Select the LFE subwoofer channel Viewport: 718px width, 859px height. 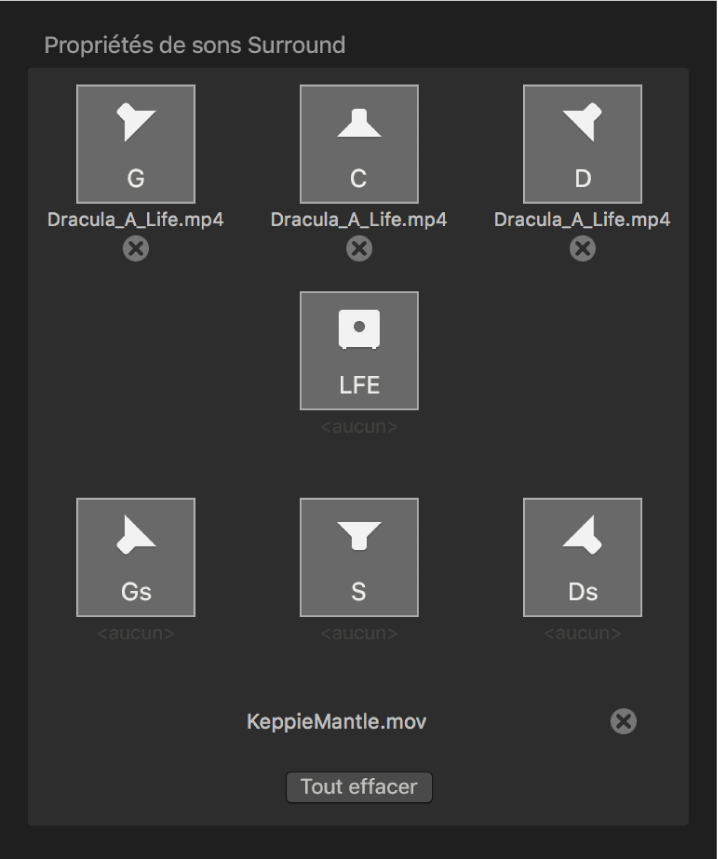click(x=359, y=351)
